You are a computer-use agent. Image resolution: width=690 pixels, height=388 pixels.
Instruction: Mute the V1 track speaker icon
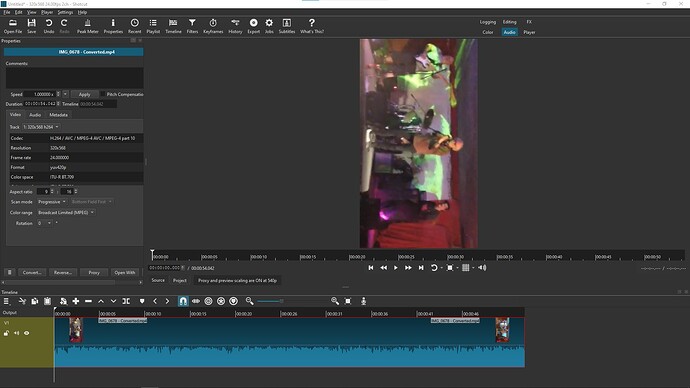pos(16,333)
